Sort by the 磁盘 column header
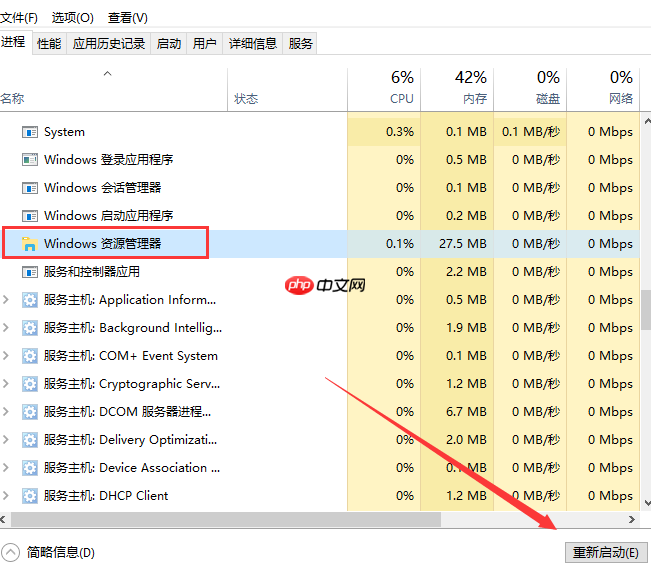The width and height of the screenshot is (651, 571). 530,90
